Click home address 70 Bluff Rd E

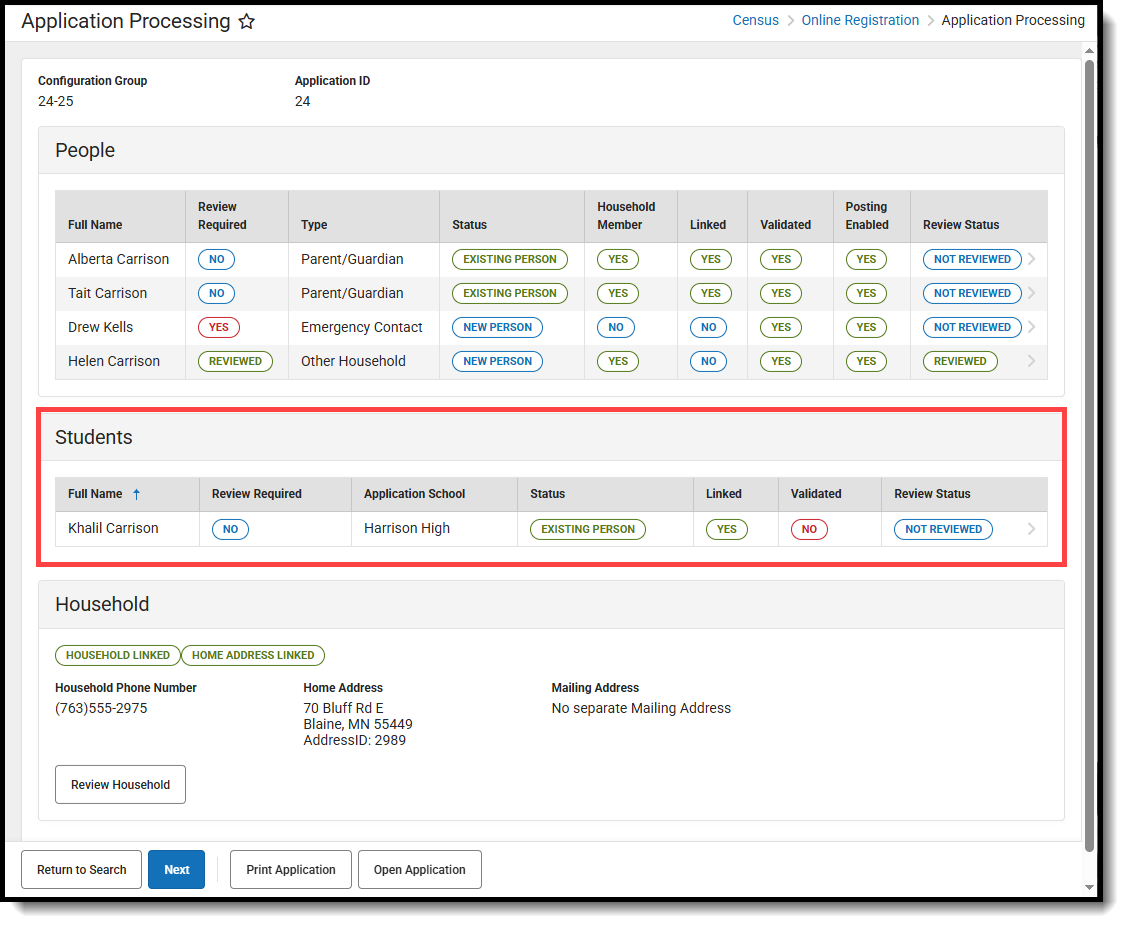pos(343,708)
